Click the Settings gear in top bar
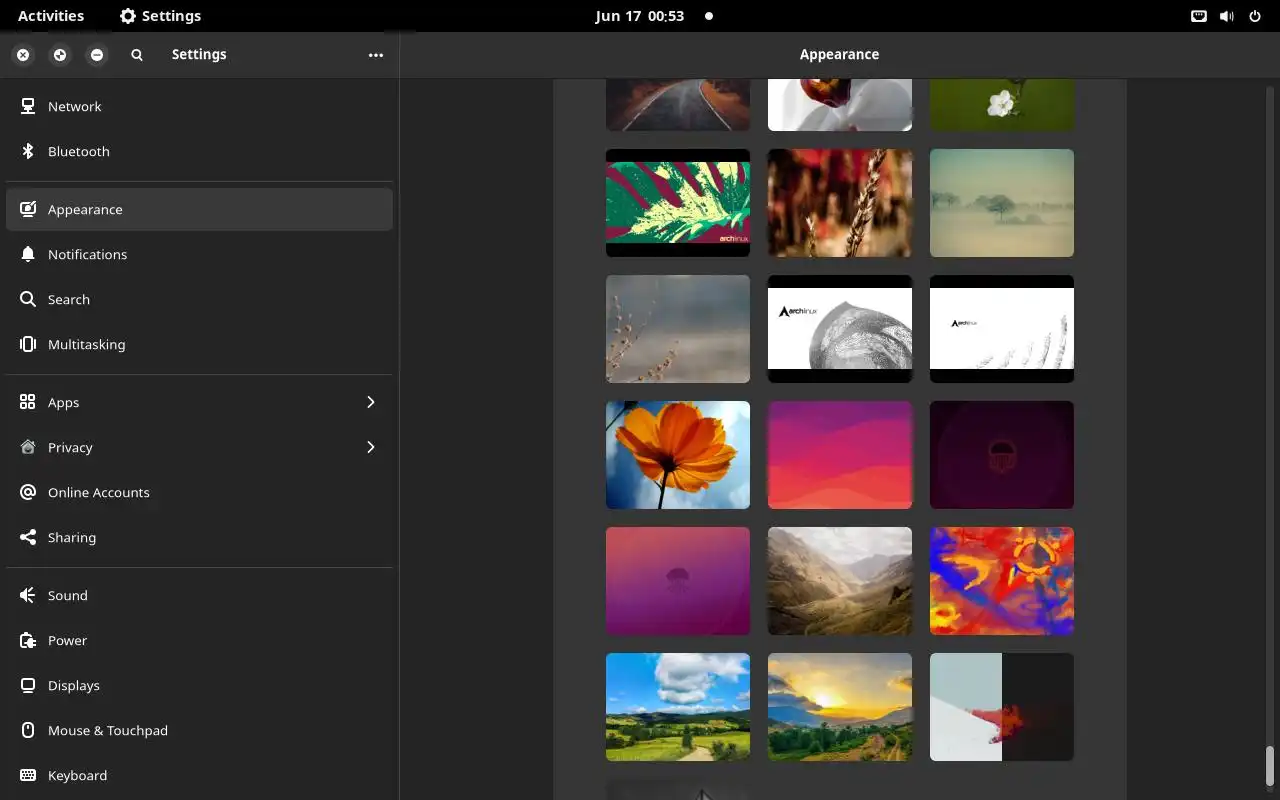1280x800 pixels. point(128,16)
